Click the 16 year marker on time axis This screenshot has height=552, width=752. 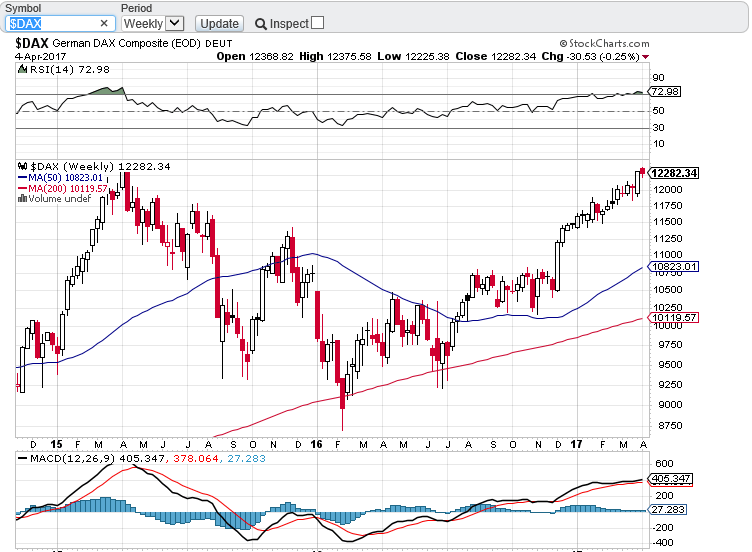point(317,444)
